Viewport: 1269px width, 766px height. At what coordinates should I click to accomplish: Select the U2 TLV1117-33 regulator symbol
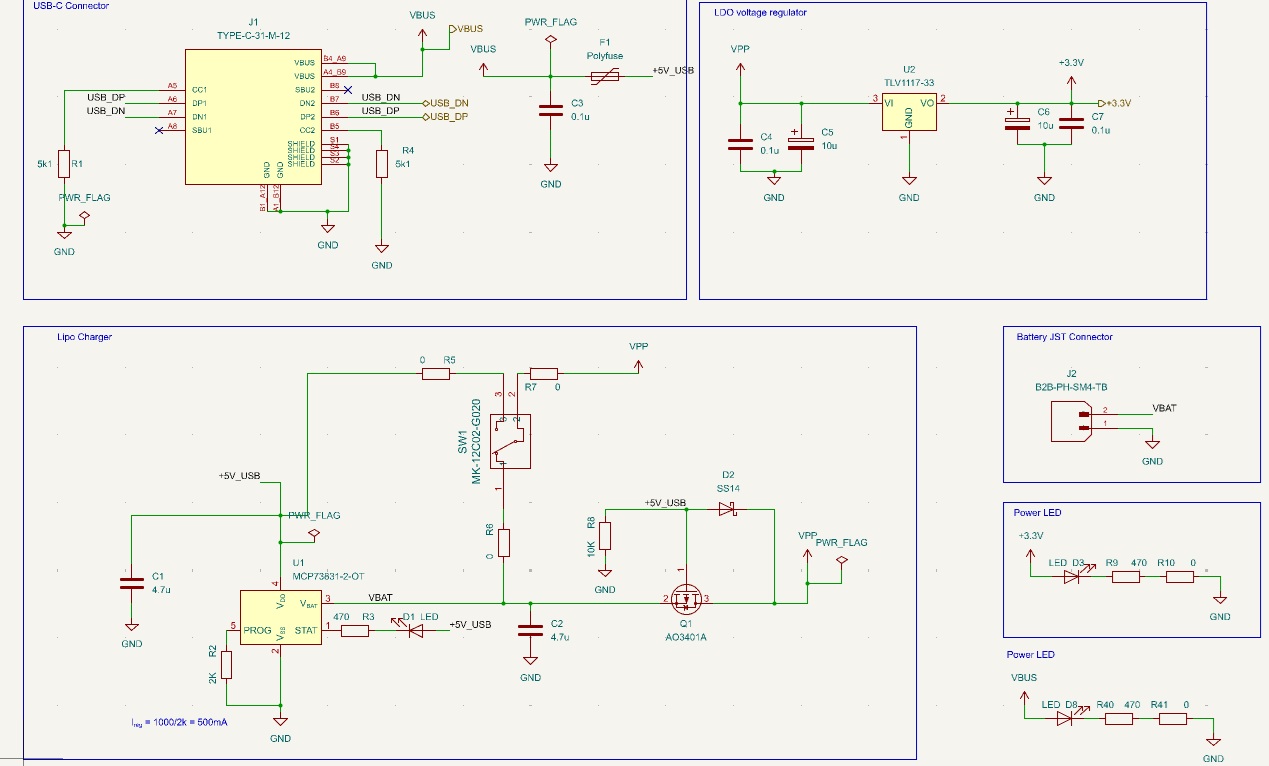pyautogui.click(x=909, y=113)
